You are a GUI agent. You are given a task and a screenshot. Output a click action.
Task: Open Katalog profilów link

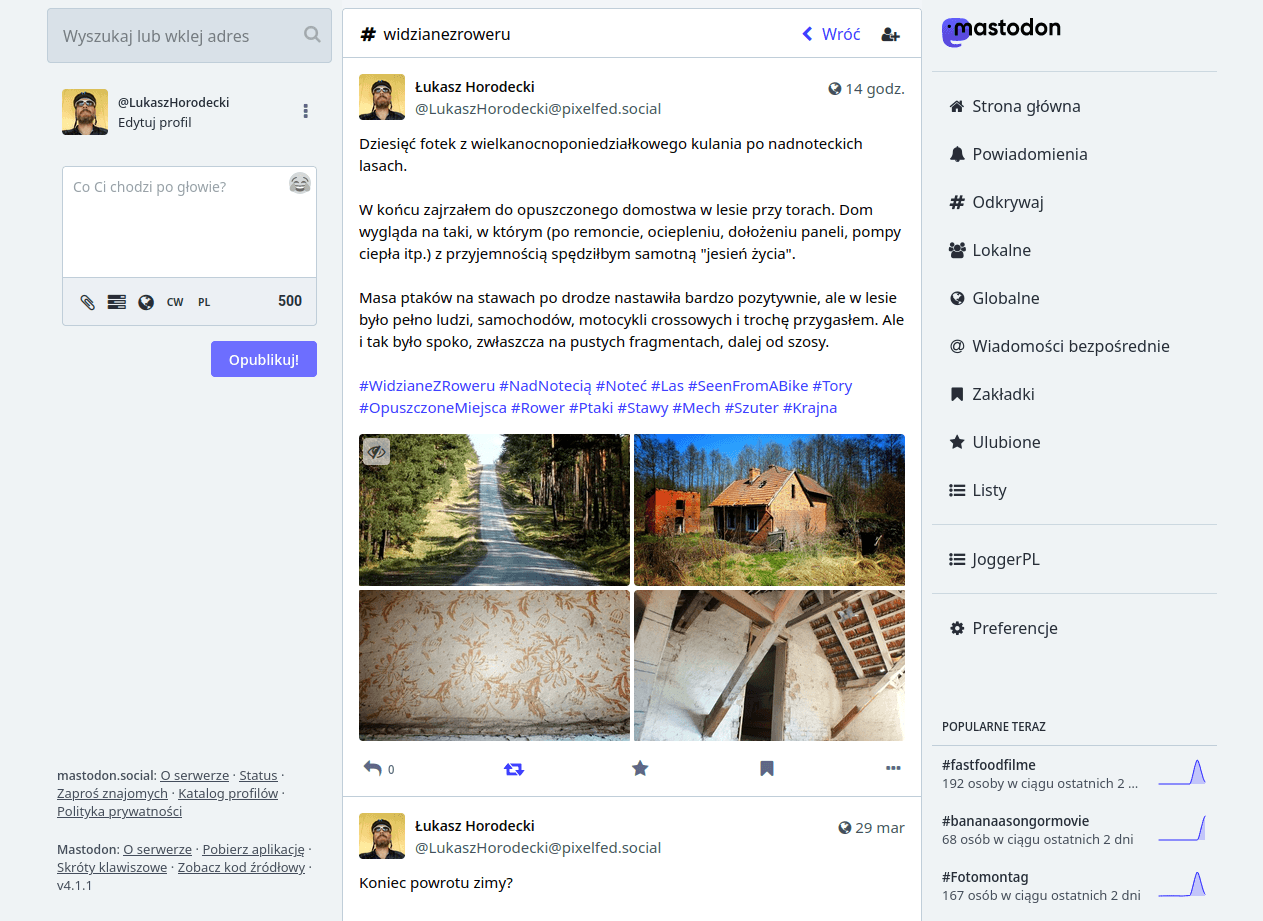point(228,793)
